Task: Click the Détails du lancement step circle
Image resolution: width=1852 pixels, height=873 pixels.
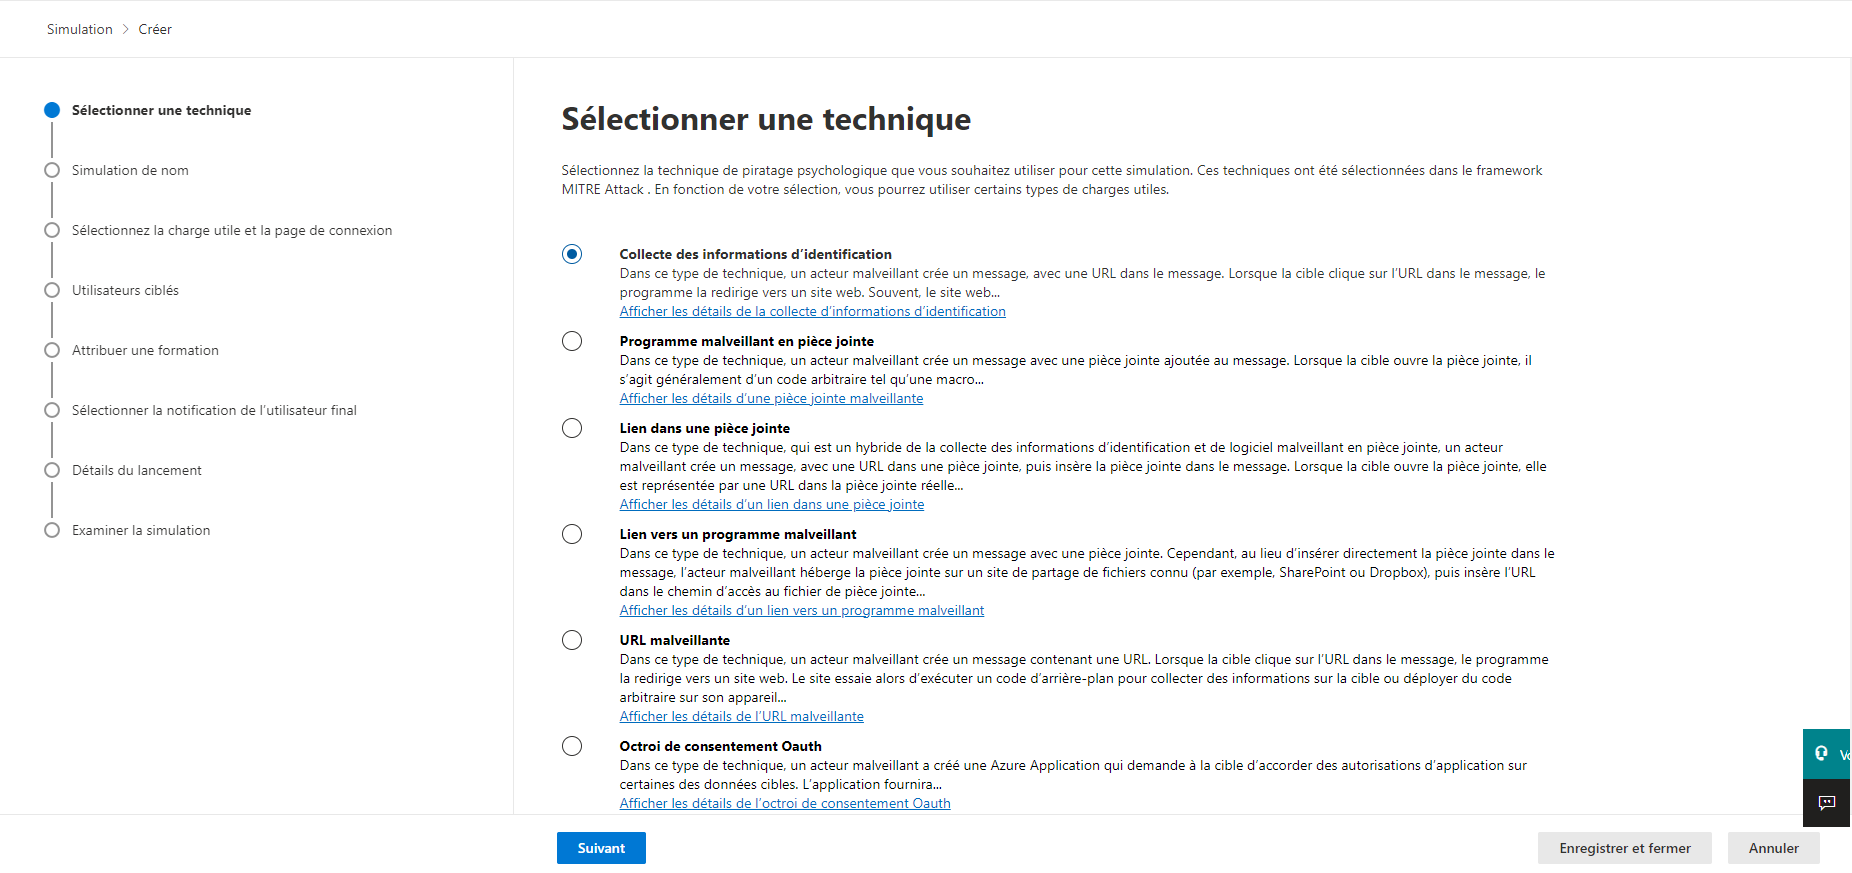Action: (52, 470)
